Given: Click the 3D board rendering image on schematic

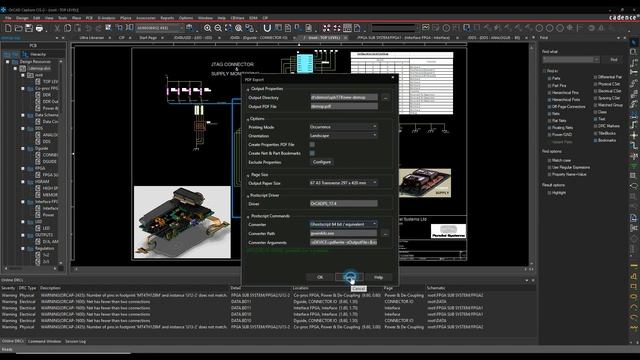Looking at the screenshot, I should coord(182,222).
